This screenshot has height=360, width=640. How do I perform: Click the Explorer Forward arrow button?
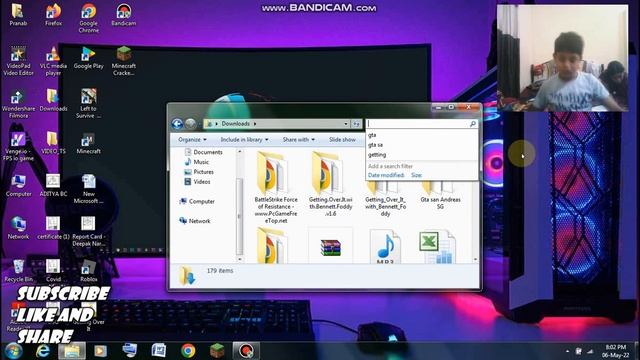point(190,124)
